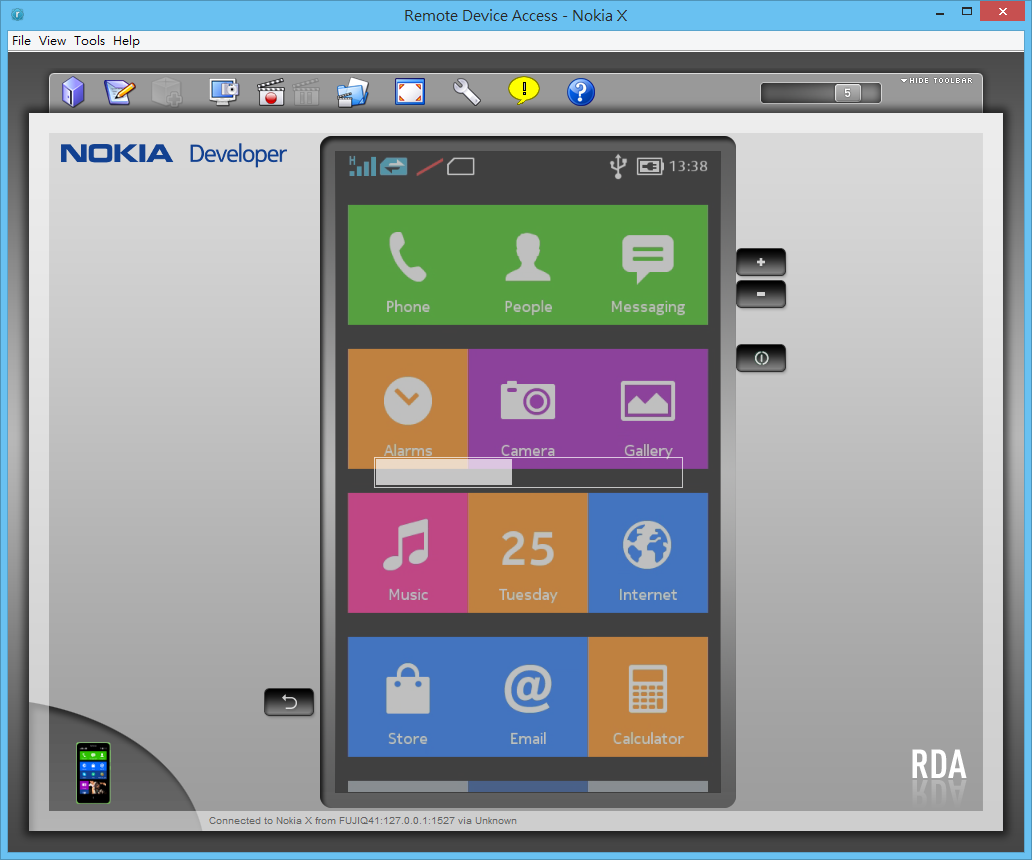The width and height of the screenshot is (1032, 860).
Task: Open settings via the wrench icon
Action: pos(467,91)
